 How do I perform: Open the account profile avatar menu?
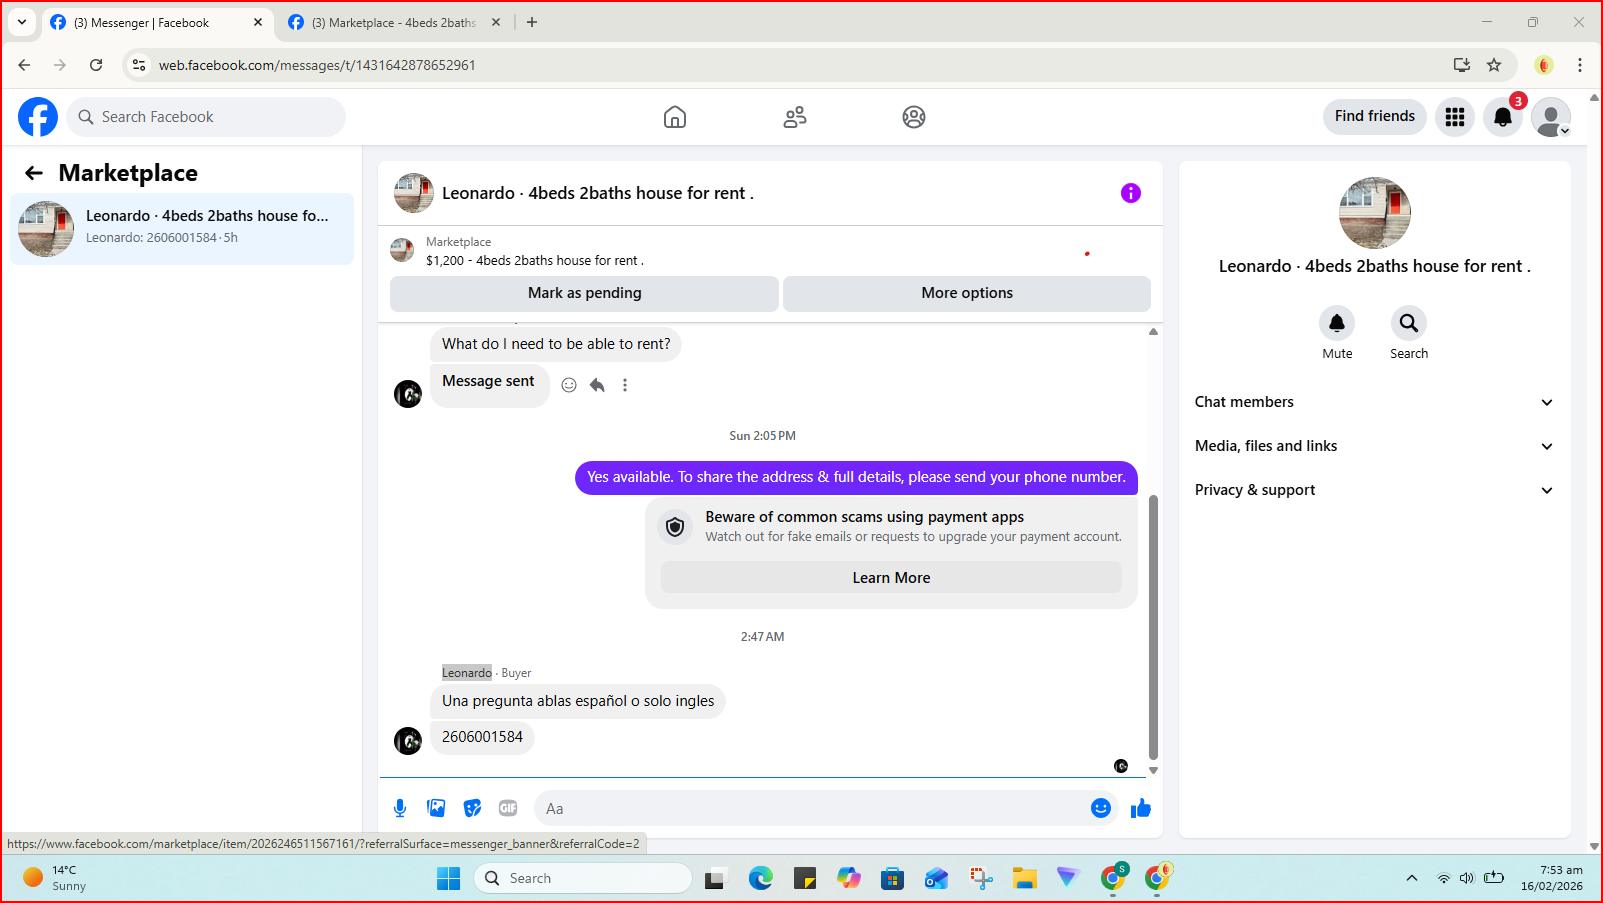(1551, 117)
